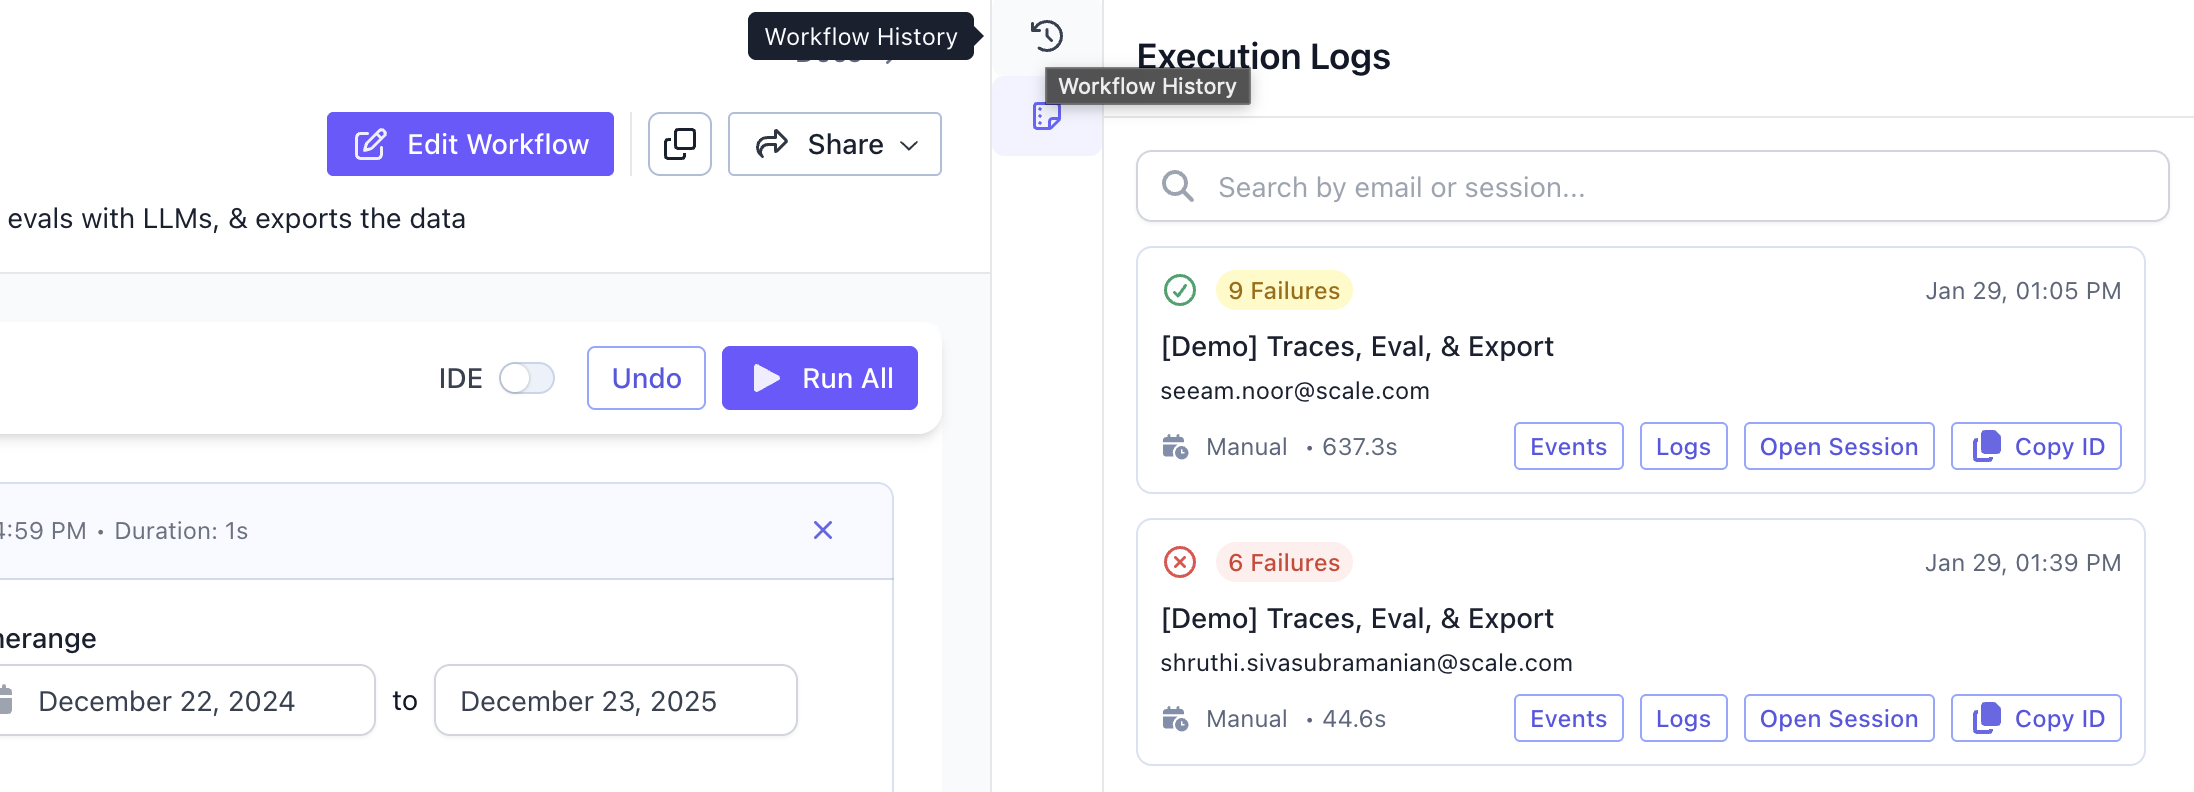This screenshot has width=2194, height=792.
Task: Open Logs for shruthi.sivasubramanian run
Action: click(1683, 718)
